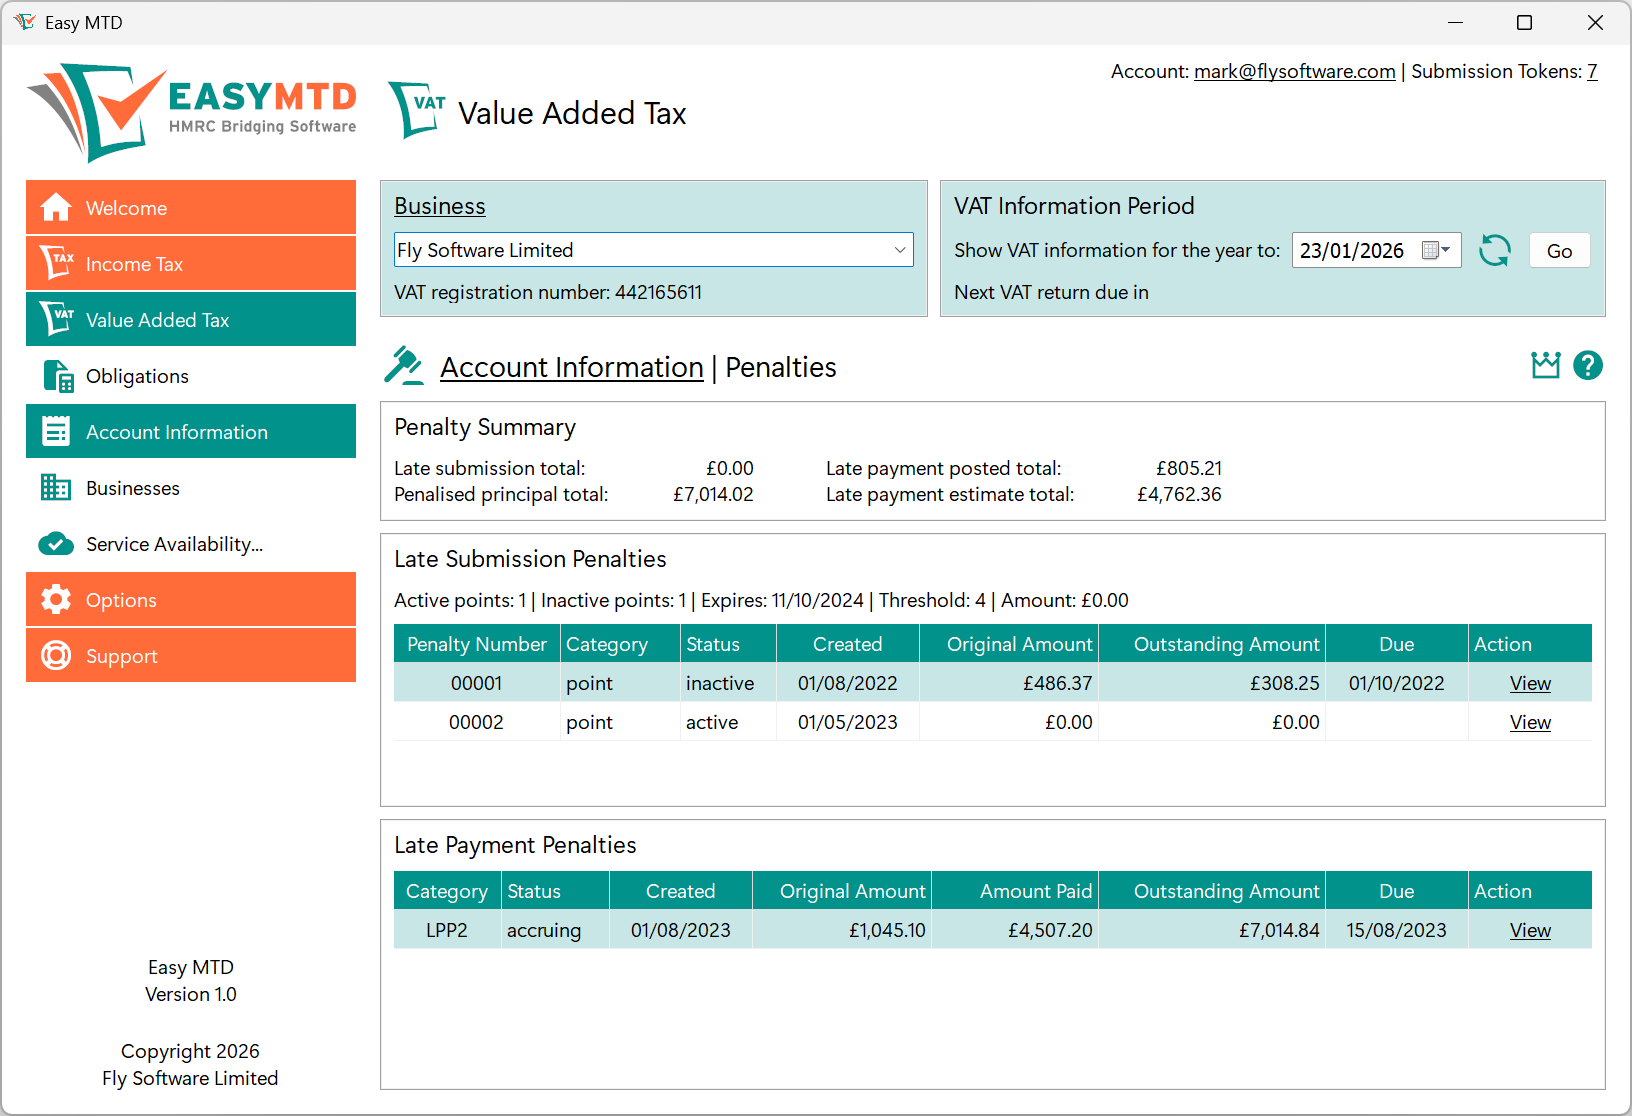Click the Obligations calculator icon

tap(57, 377)
